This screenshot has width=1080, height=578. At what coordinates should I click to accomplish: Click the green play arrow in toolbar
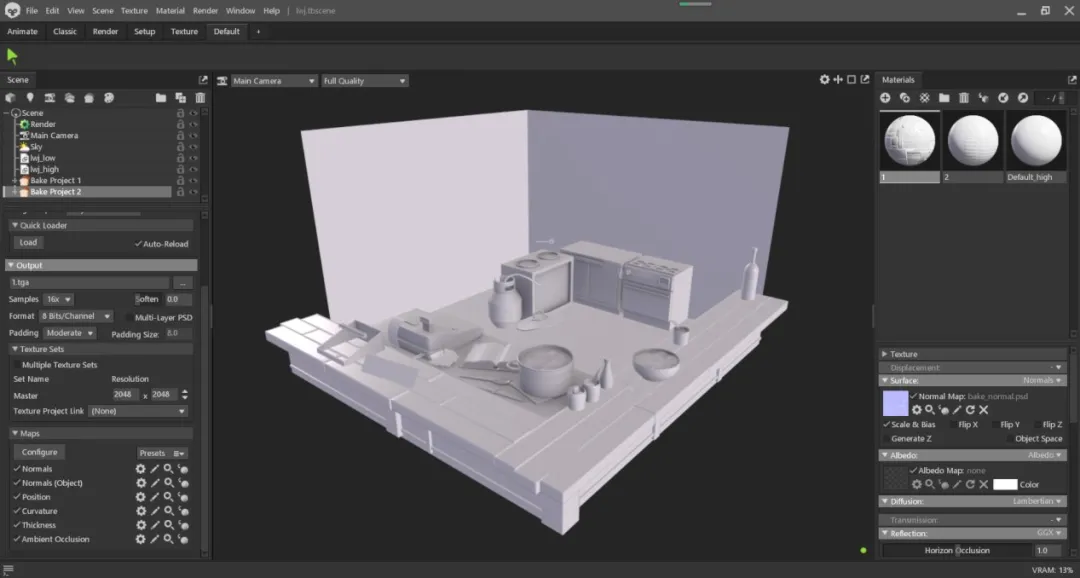click(x=12, y=56)
